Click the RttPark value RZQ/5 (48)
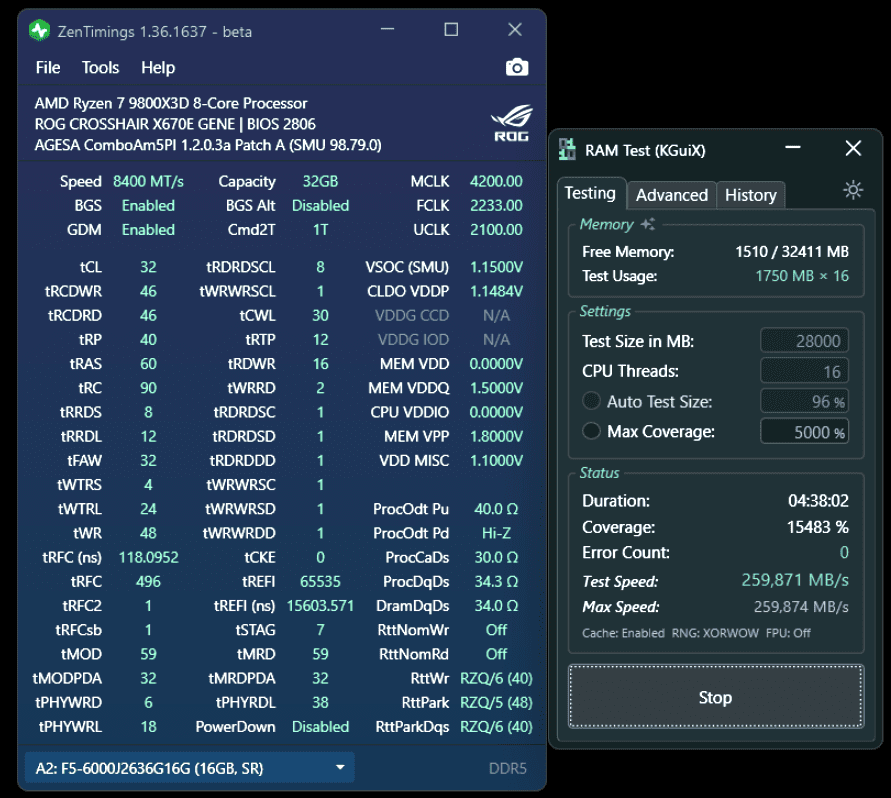891x798 pixels. 496,703
